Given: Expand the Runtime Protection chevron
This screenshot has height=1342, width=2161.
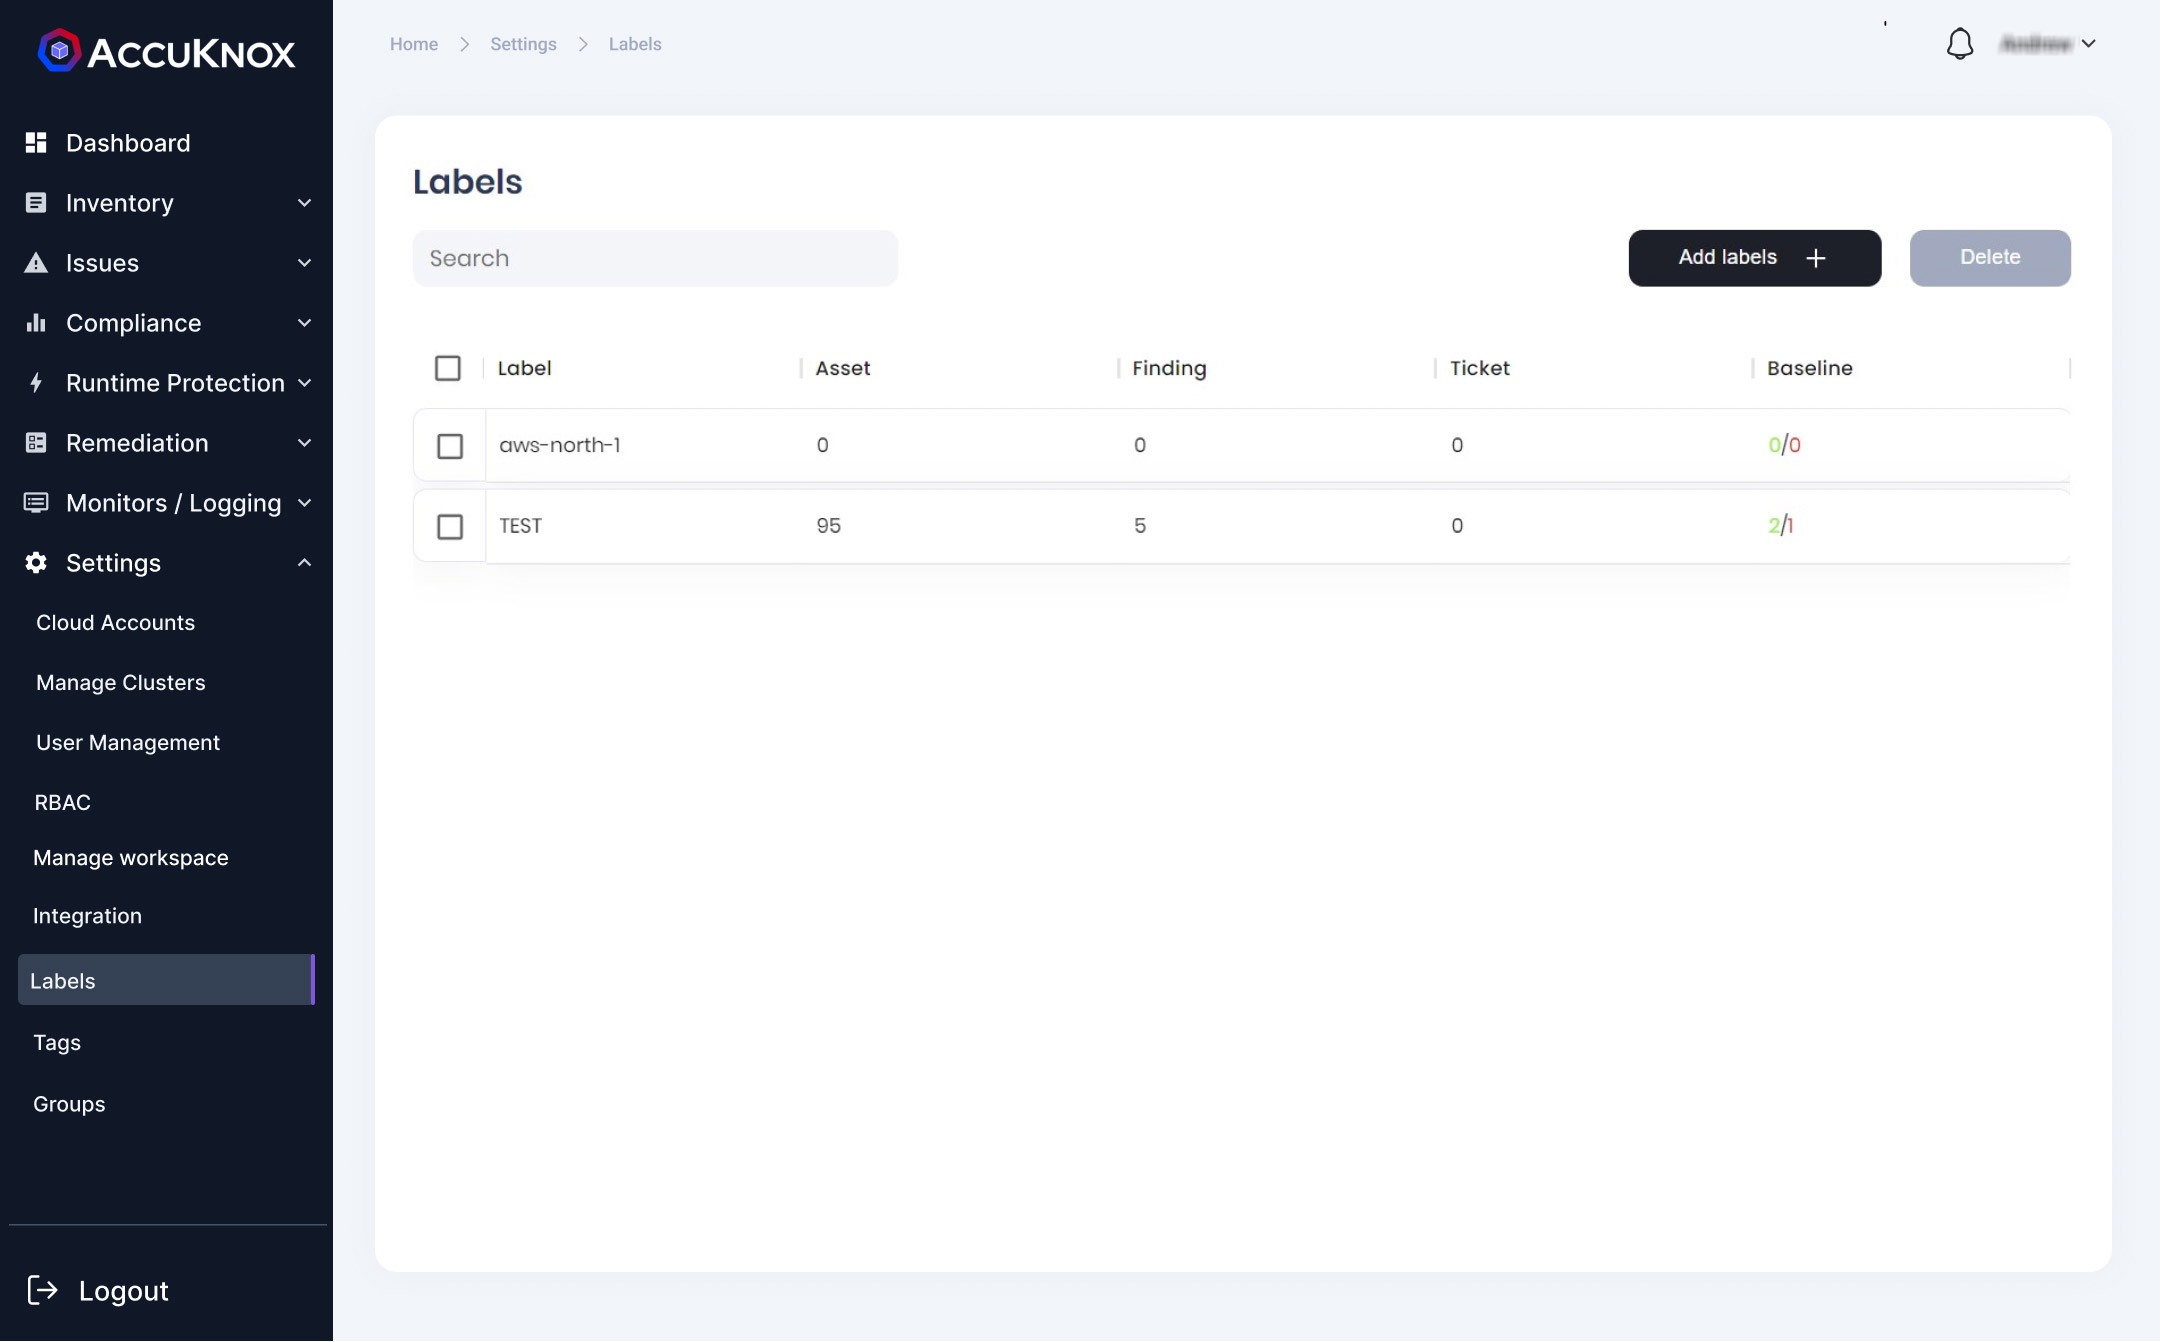Looking at the screenshot, I should pyautogui.click(x=304, y=383).
